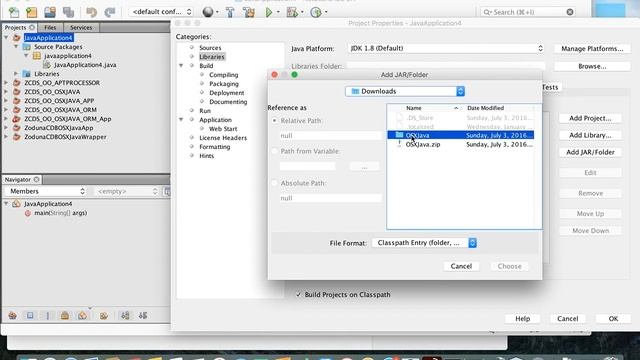Click the Build Project hammer icon
Image resolution: width=640 pixels, height=360 pixels.
click(230, 12)
